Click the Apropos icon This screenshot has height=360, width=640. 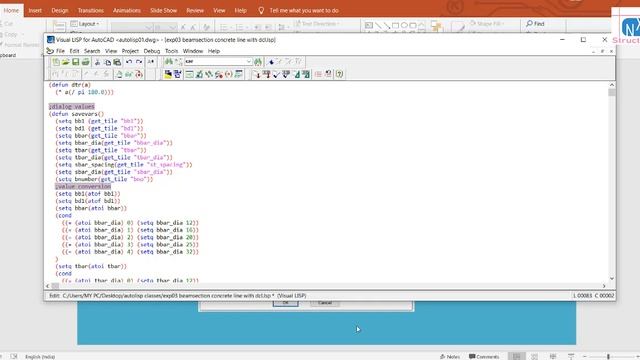pos(229,74)
